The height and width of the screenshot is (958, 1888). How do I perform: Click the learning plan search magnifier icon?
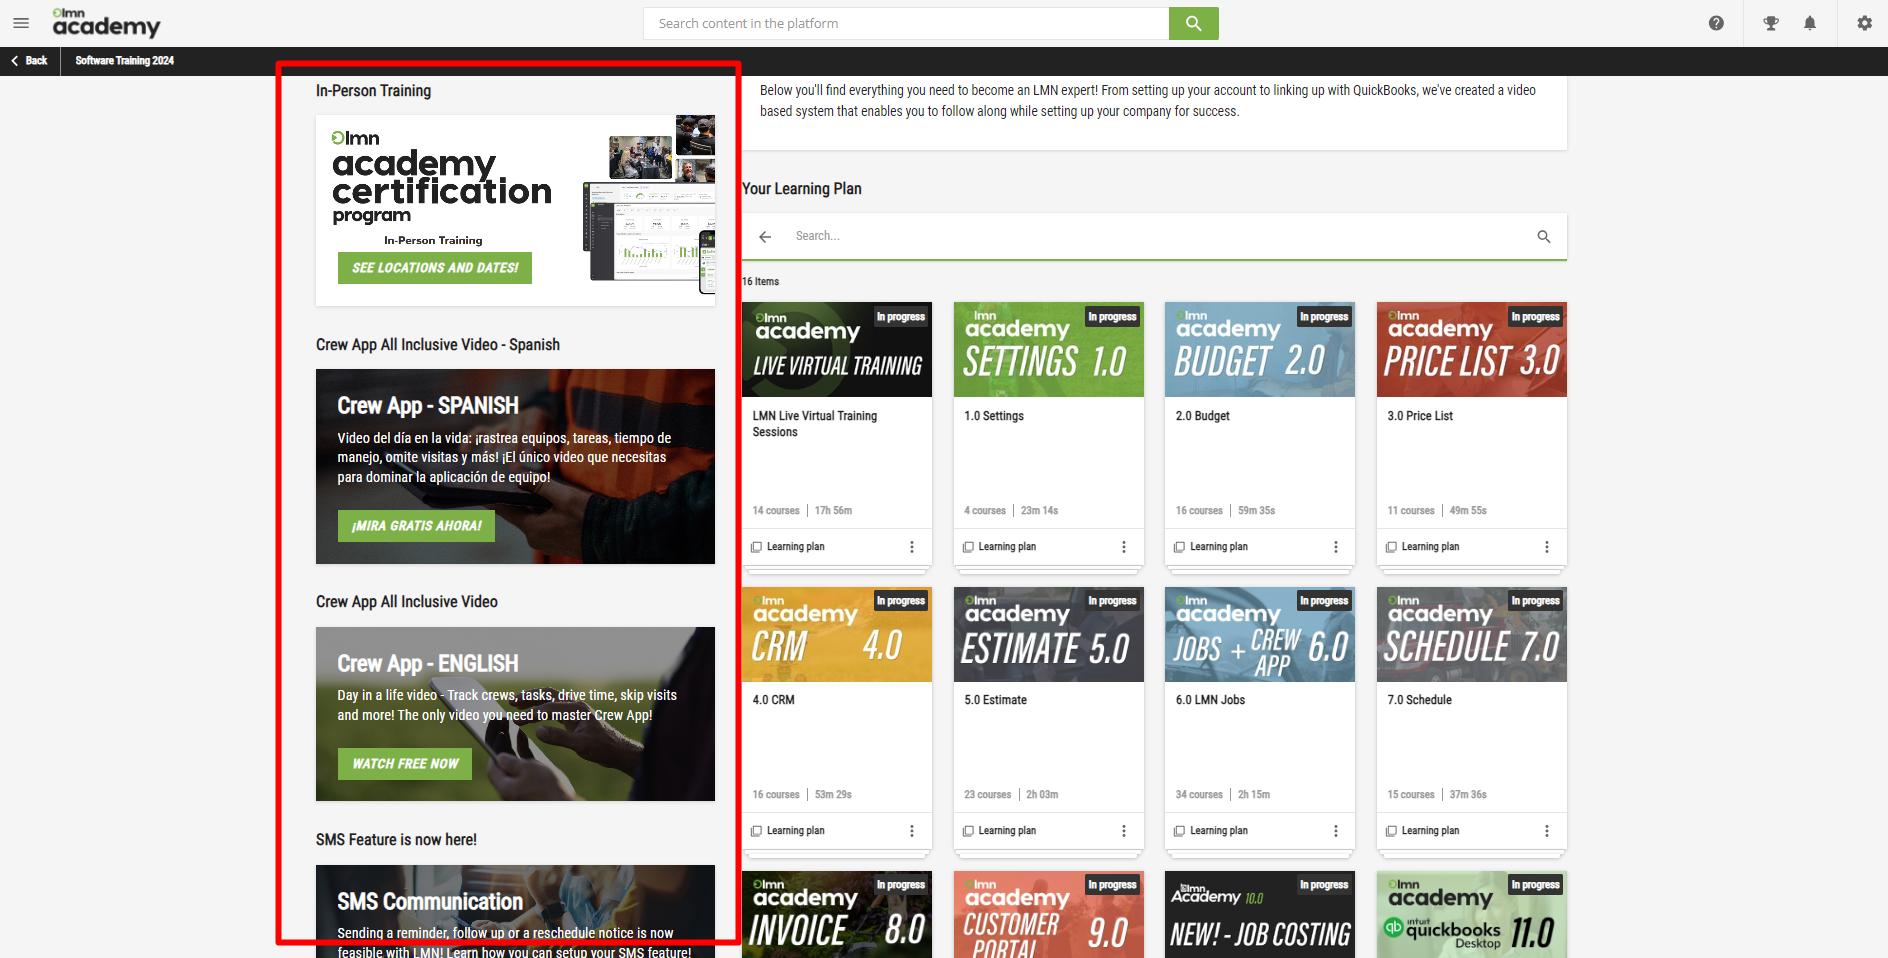click(x=1543, y=237)
